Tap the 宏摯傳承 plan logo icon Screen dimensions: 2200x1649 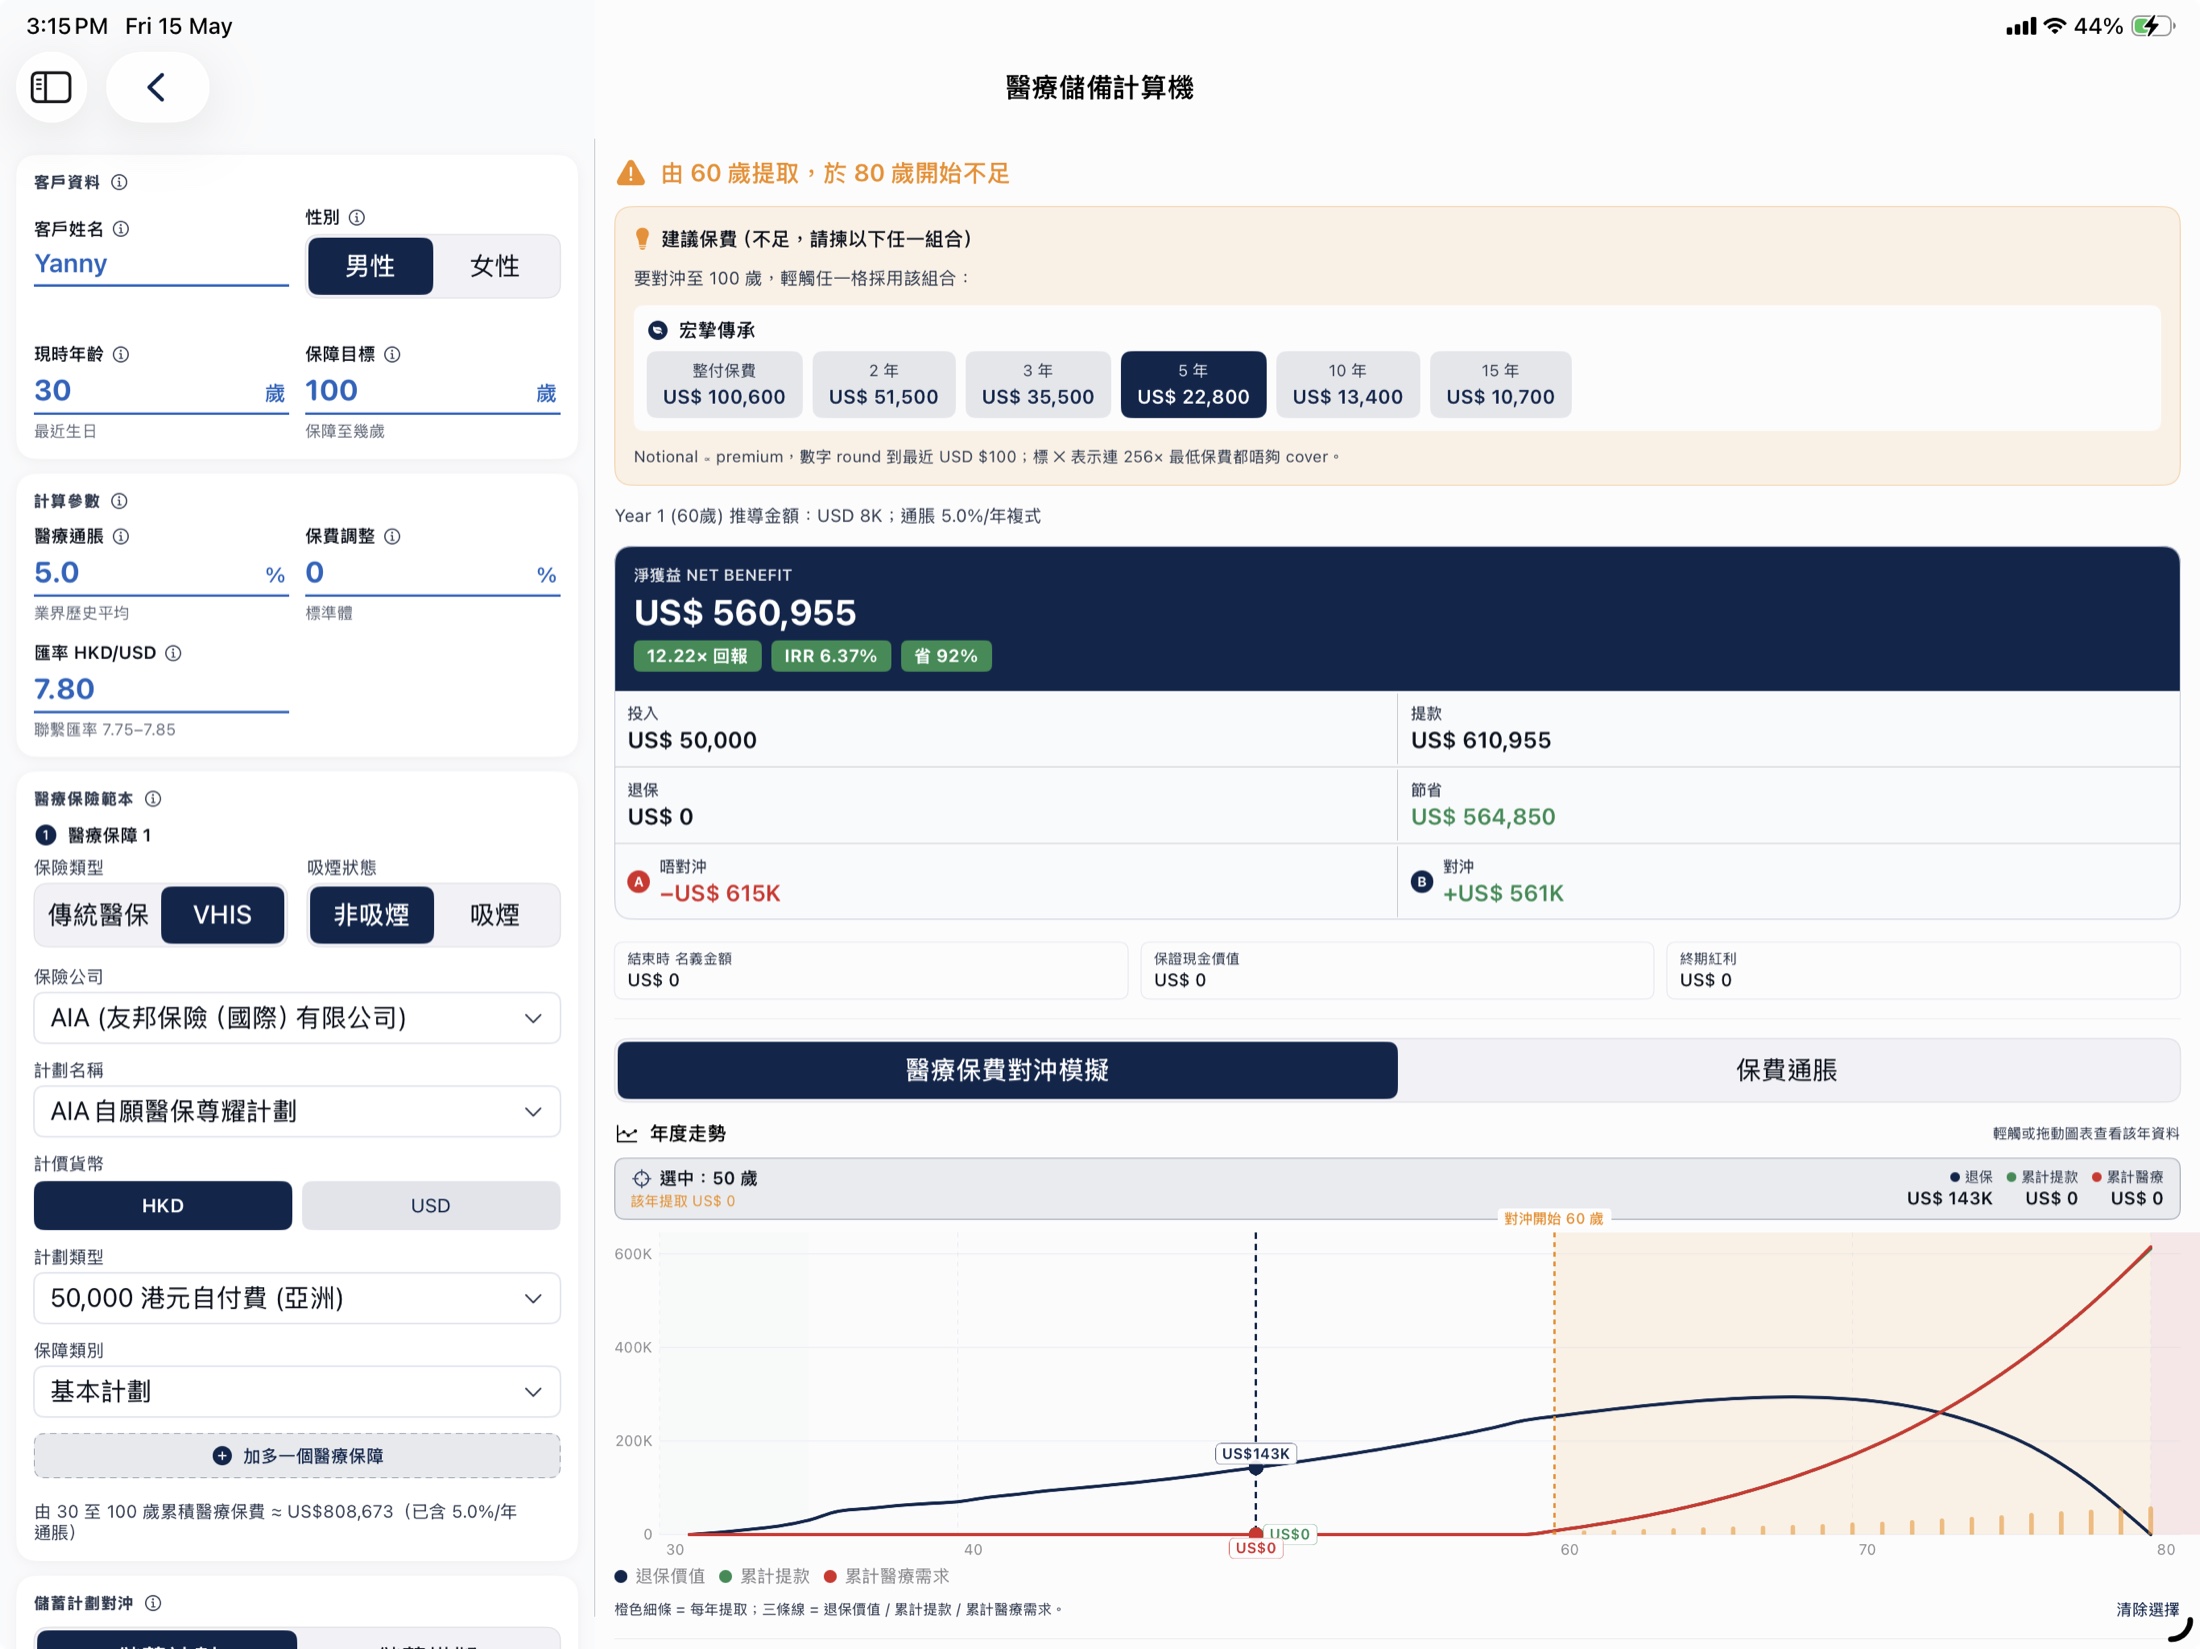[x=657, y=330]
